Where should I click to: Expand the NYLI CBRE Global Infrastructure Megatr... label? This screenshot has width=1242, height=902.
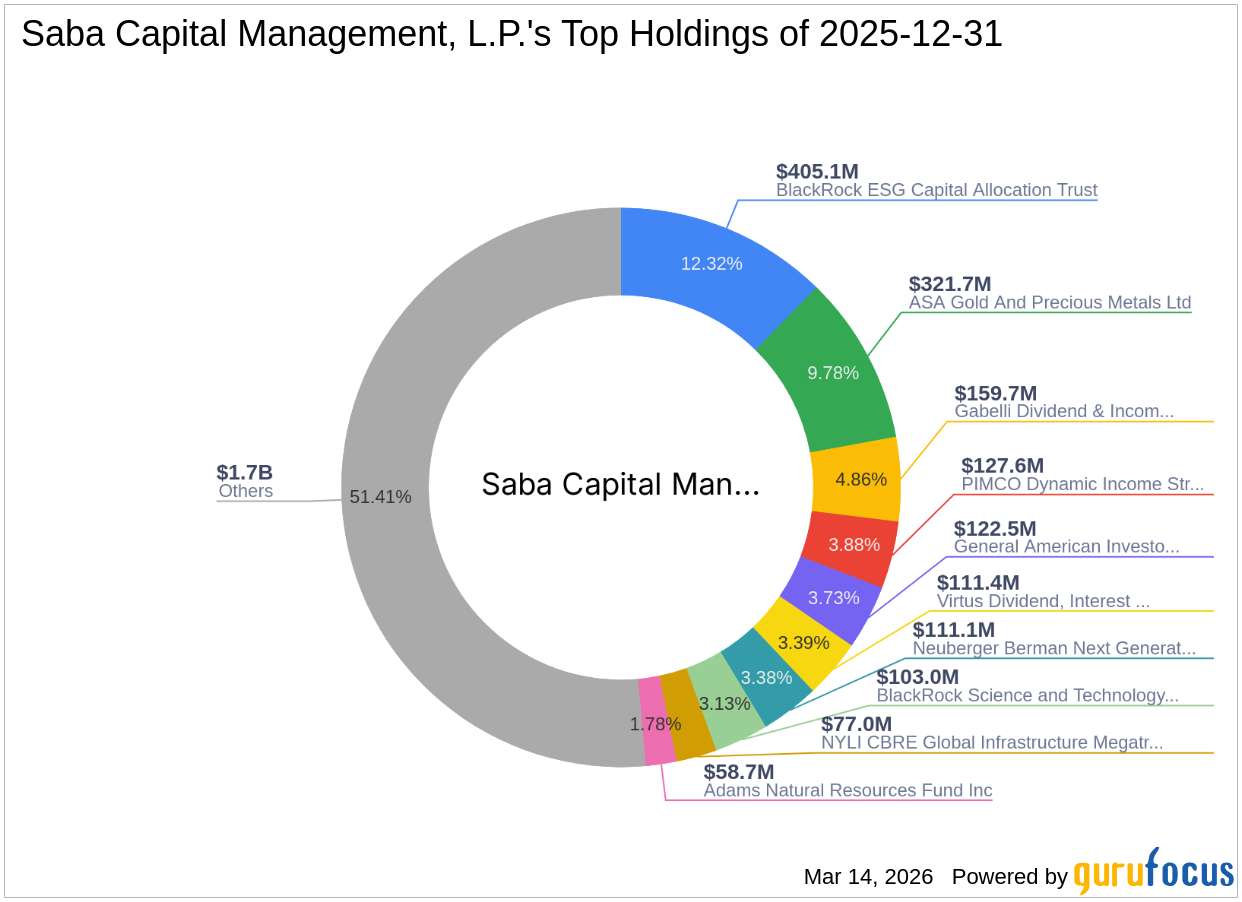[991, 743]
